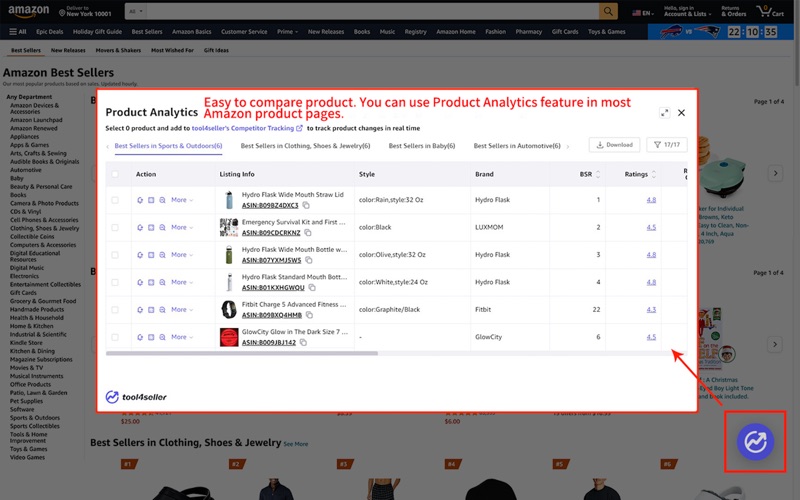Copy ASIN B01KXHGWQU with its copy icon
Viewport: 800px width, 500px height.
click(312, 288)
